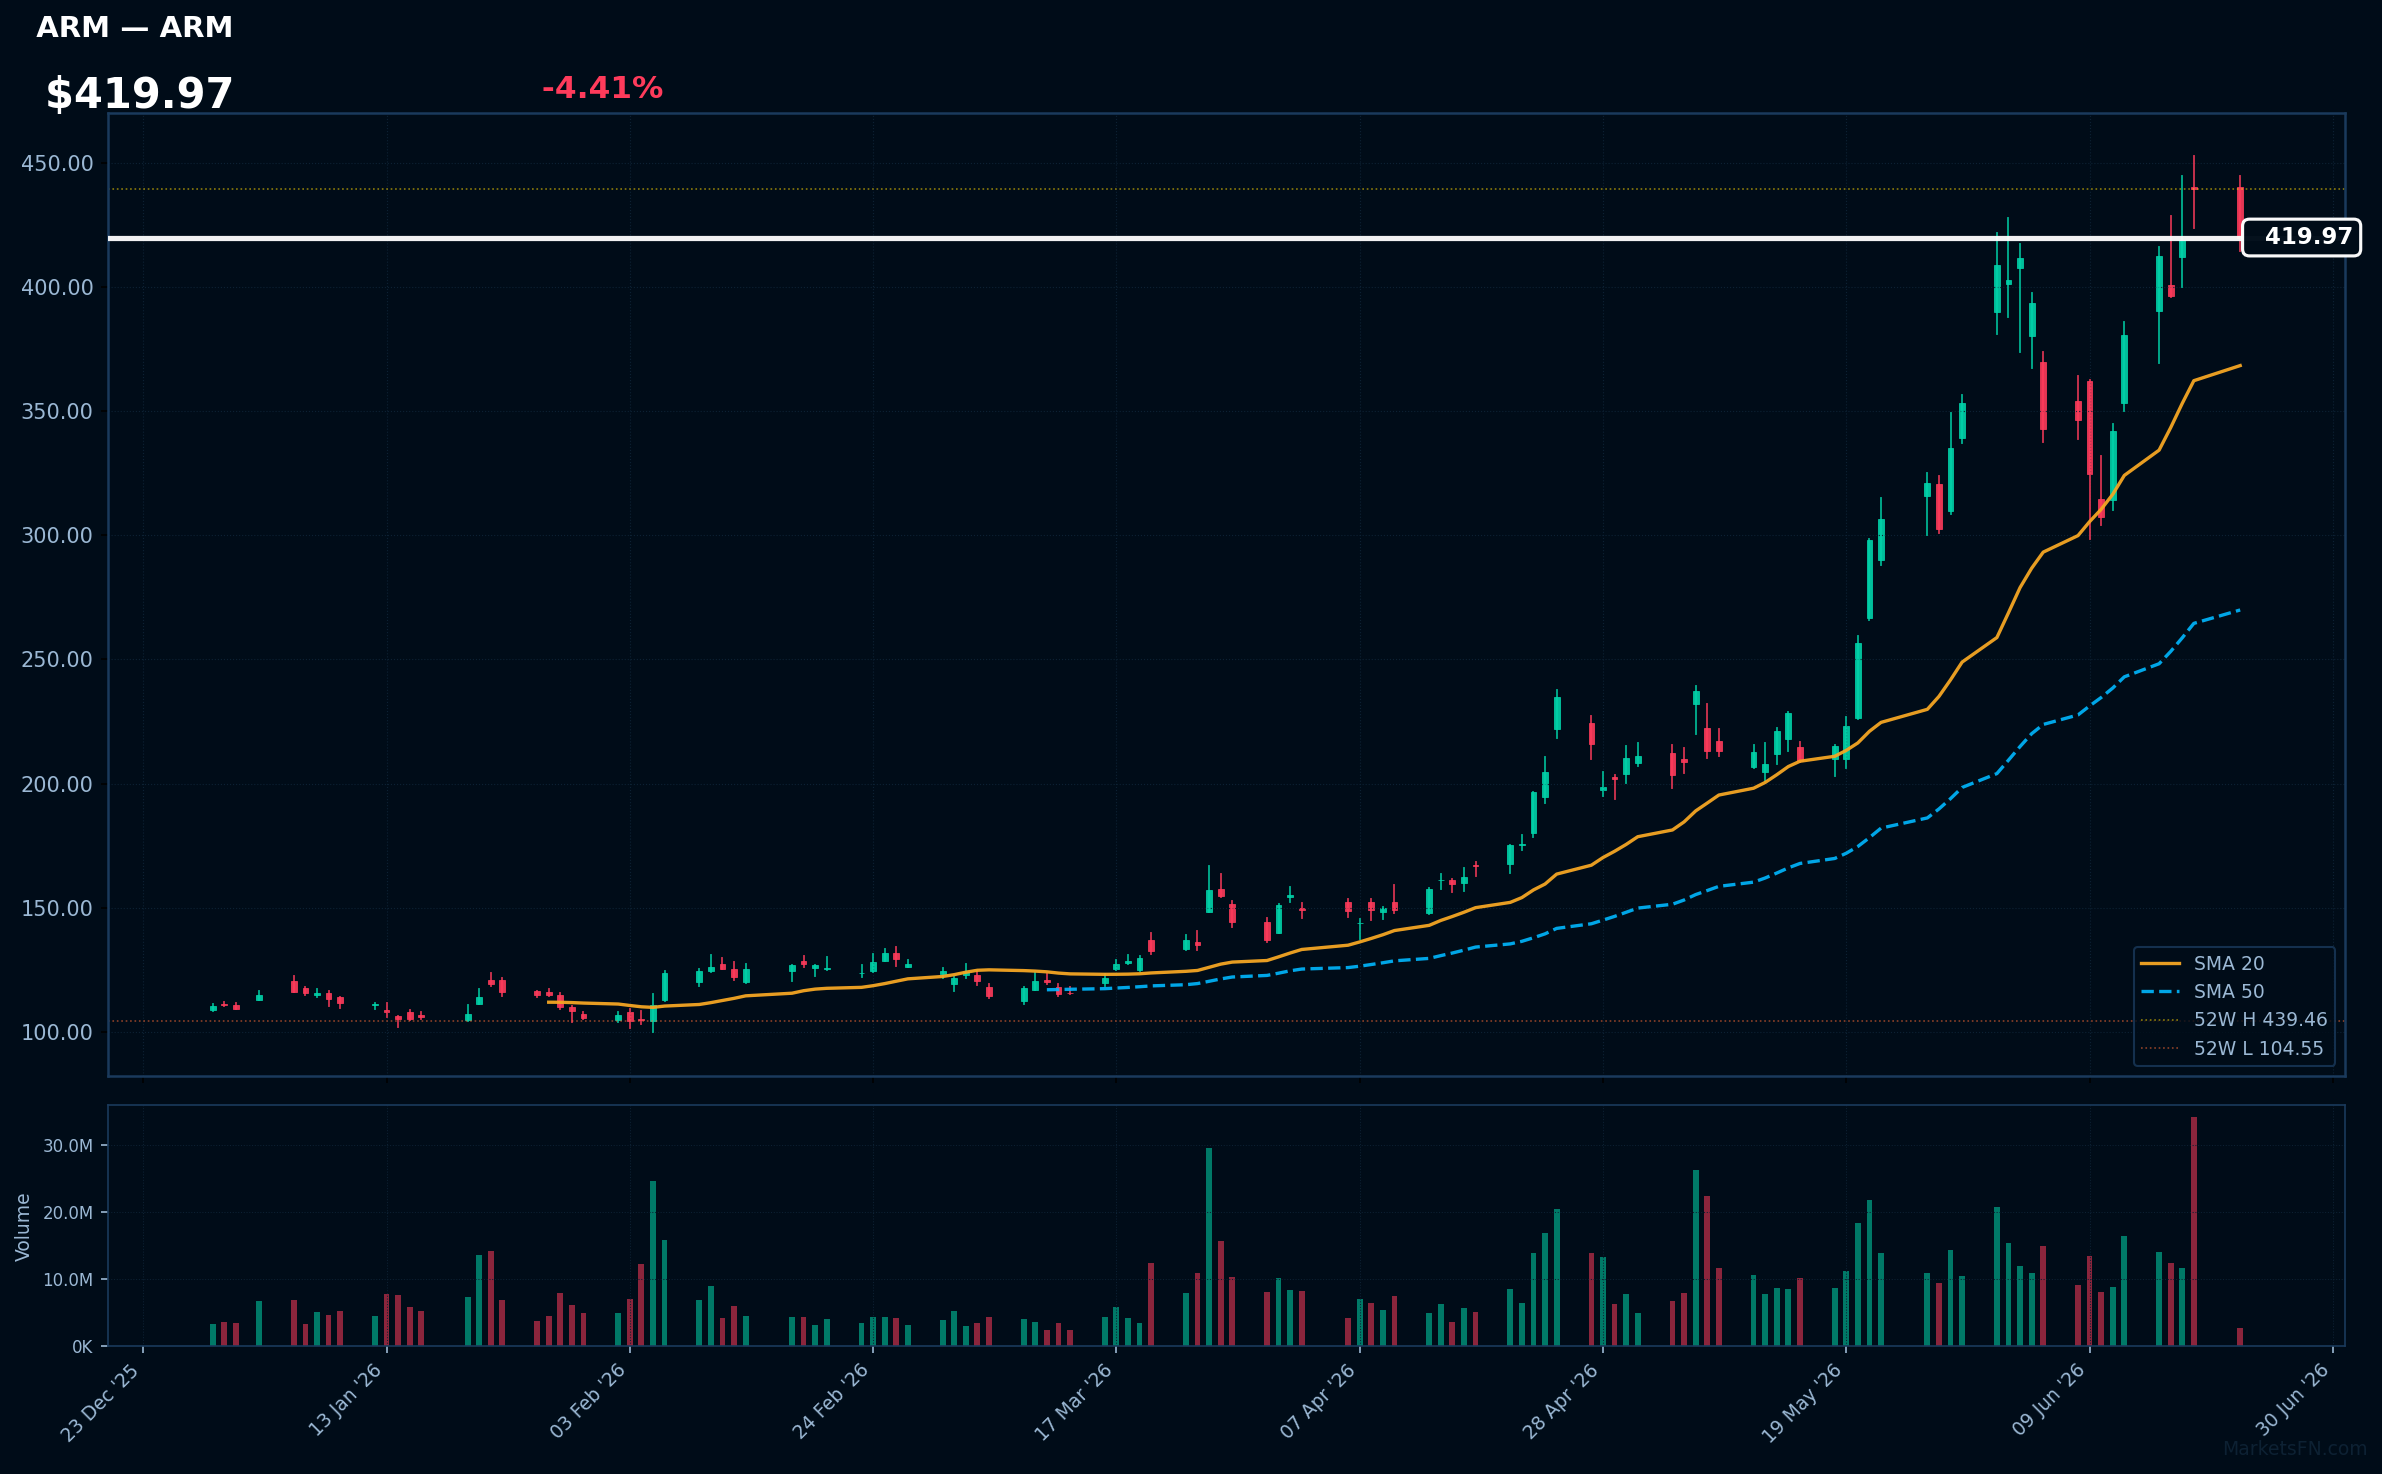Image resolution: width=2382 pixels, height=1474 pixels.
Task: Select the large "$419.97" price header
Action: (139, 94)
